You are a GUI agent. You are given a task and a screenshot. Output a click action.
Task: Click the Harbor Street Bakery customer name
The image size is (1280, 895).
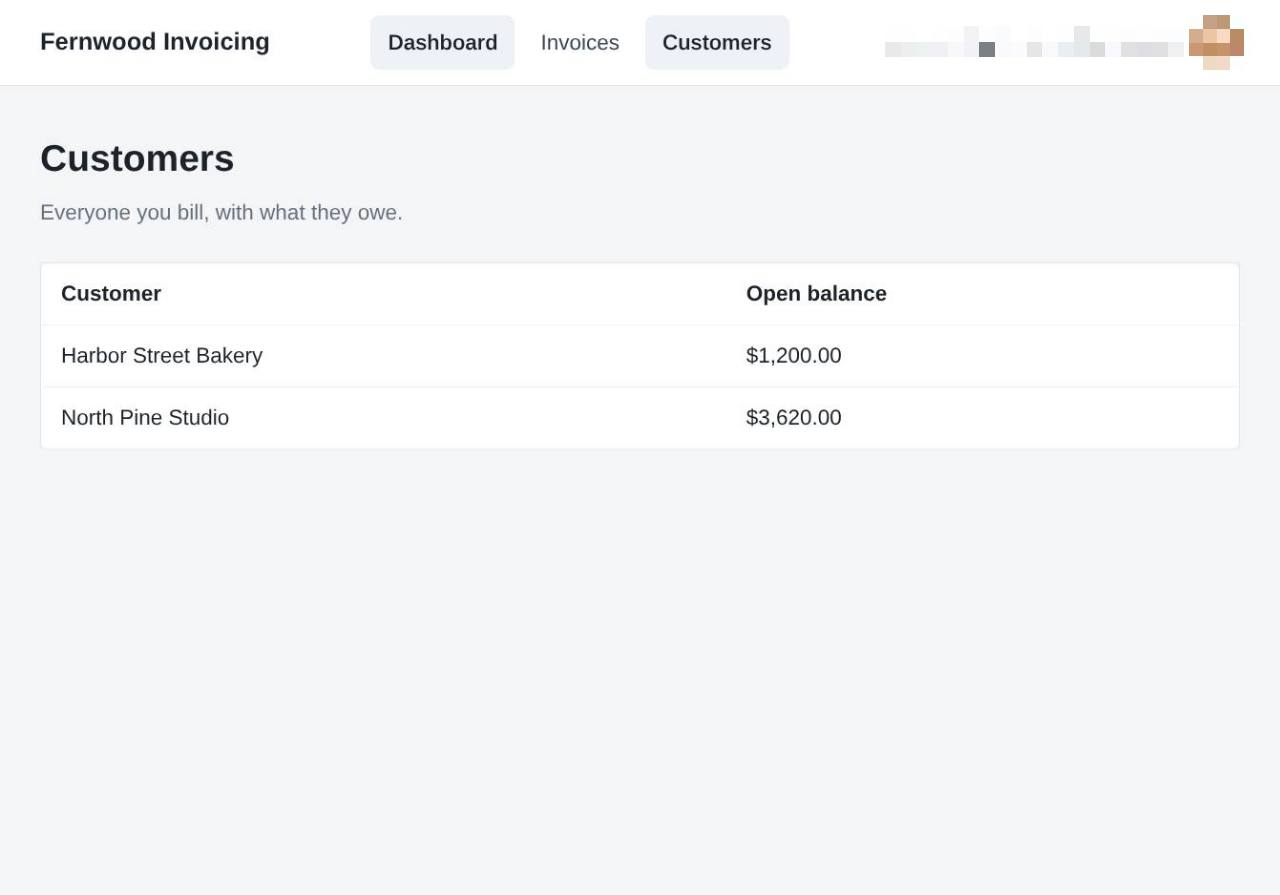162,356
